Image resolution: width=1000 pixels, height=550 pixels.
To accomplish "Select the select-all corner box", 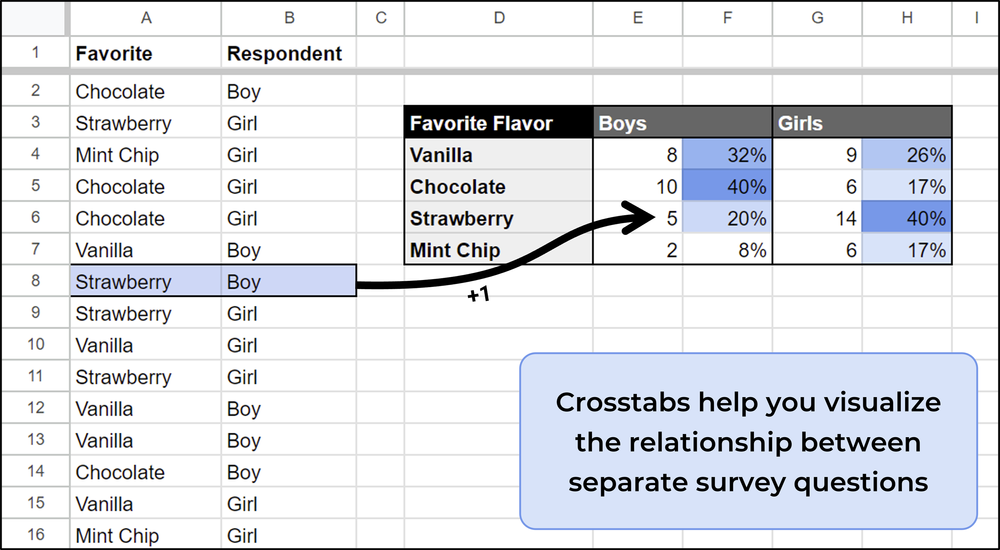I will (35, 18).
